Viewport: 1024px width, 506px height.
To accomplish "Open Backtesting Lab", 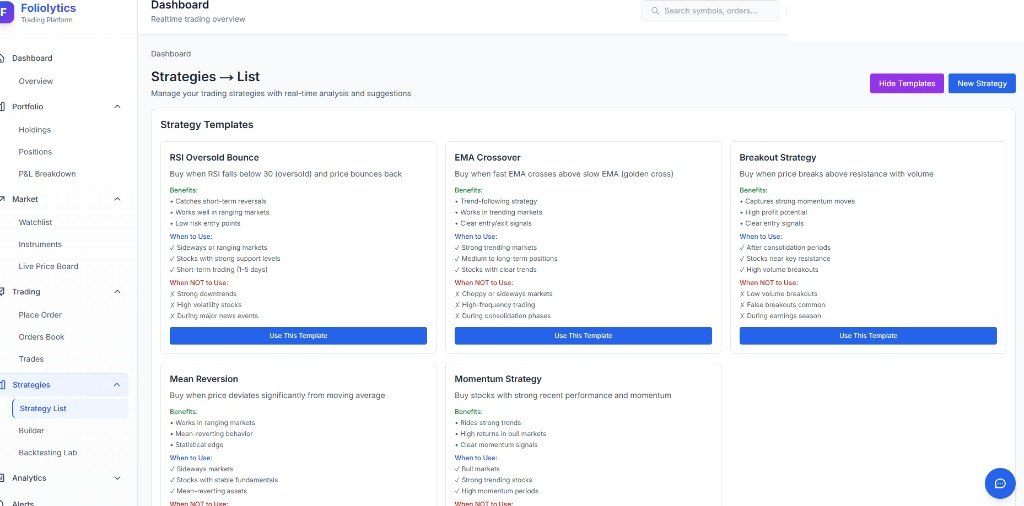I will click(x=48, y=453).
